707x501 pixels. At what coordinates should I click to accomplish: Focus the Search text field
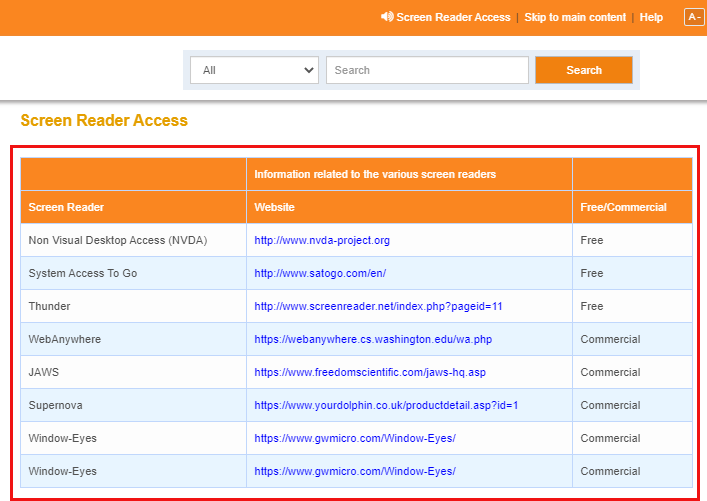(427, 70)
